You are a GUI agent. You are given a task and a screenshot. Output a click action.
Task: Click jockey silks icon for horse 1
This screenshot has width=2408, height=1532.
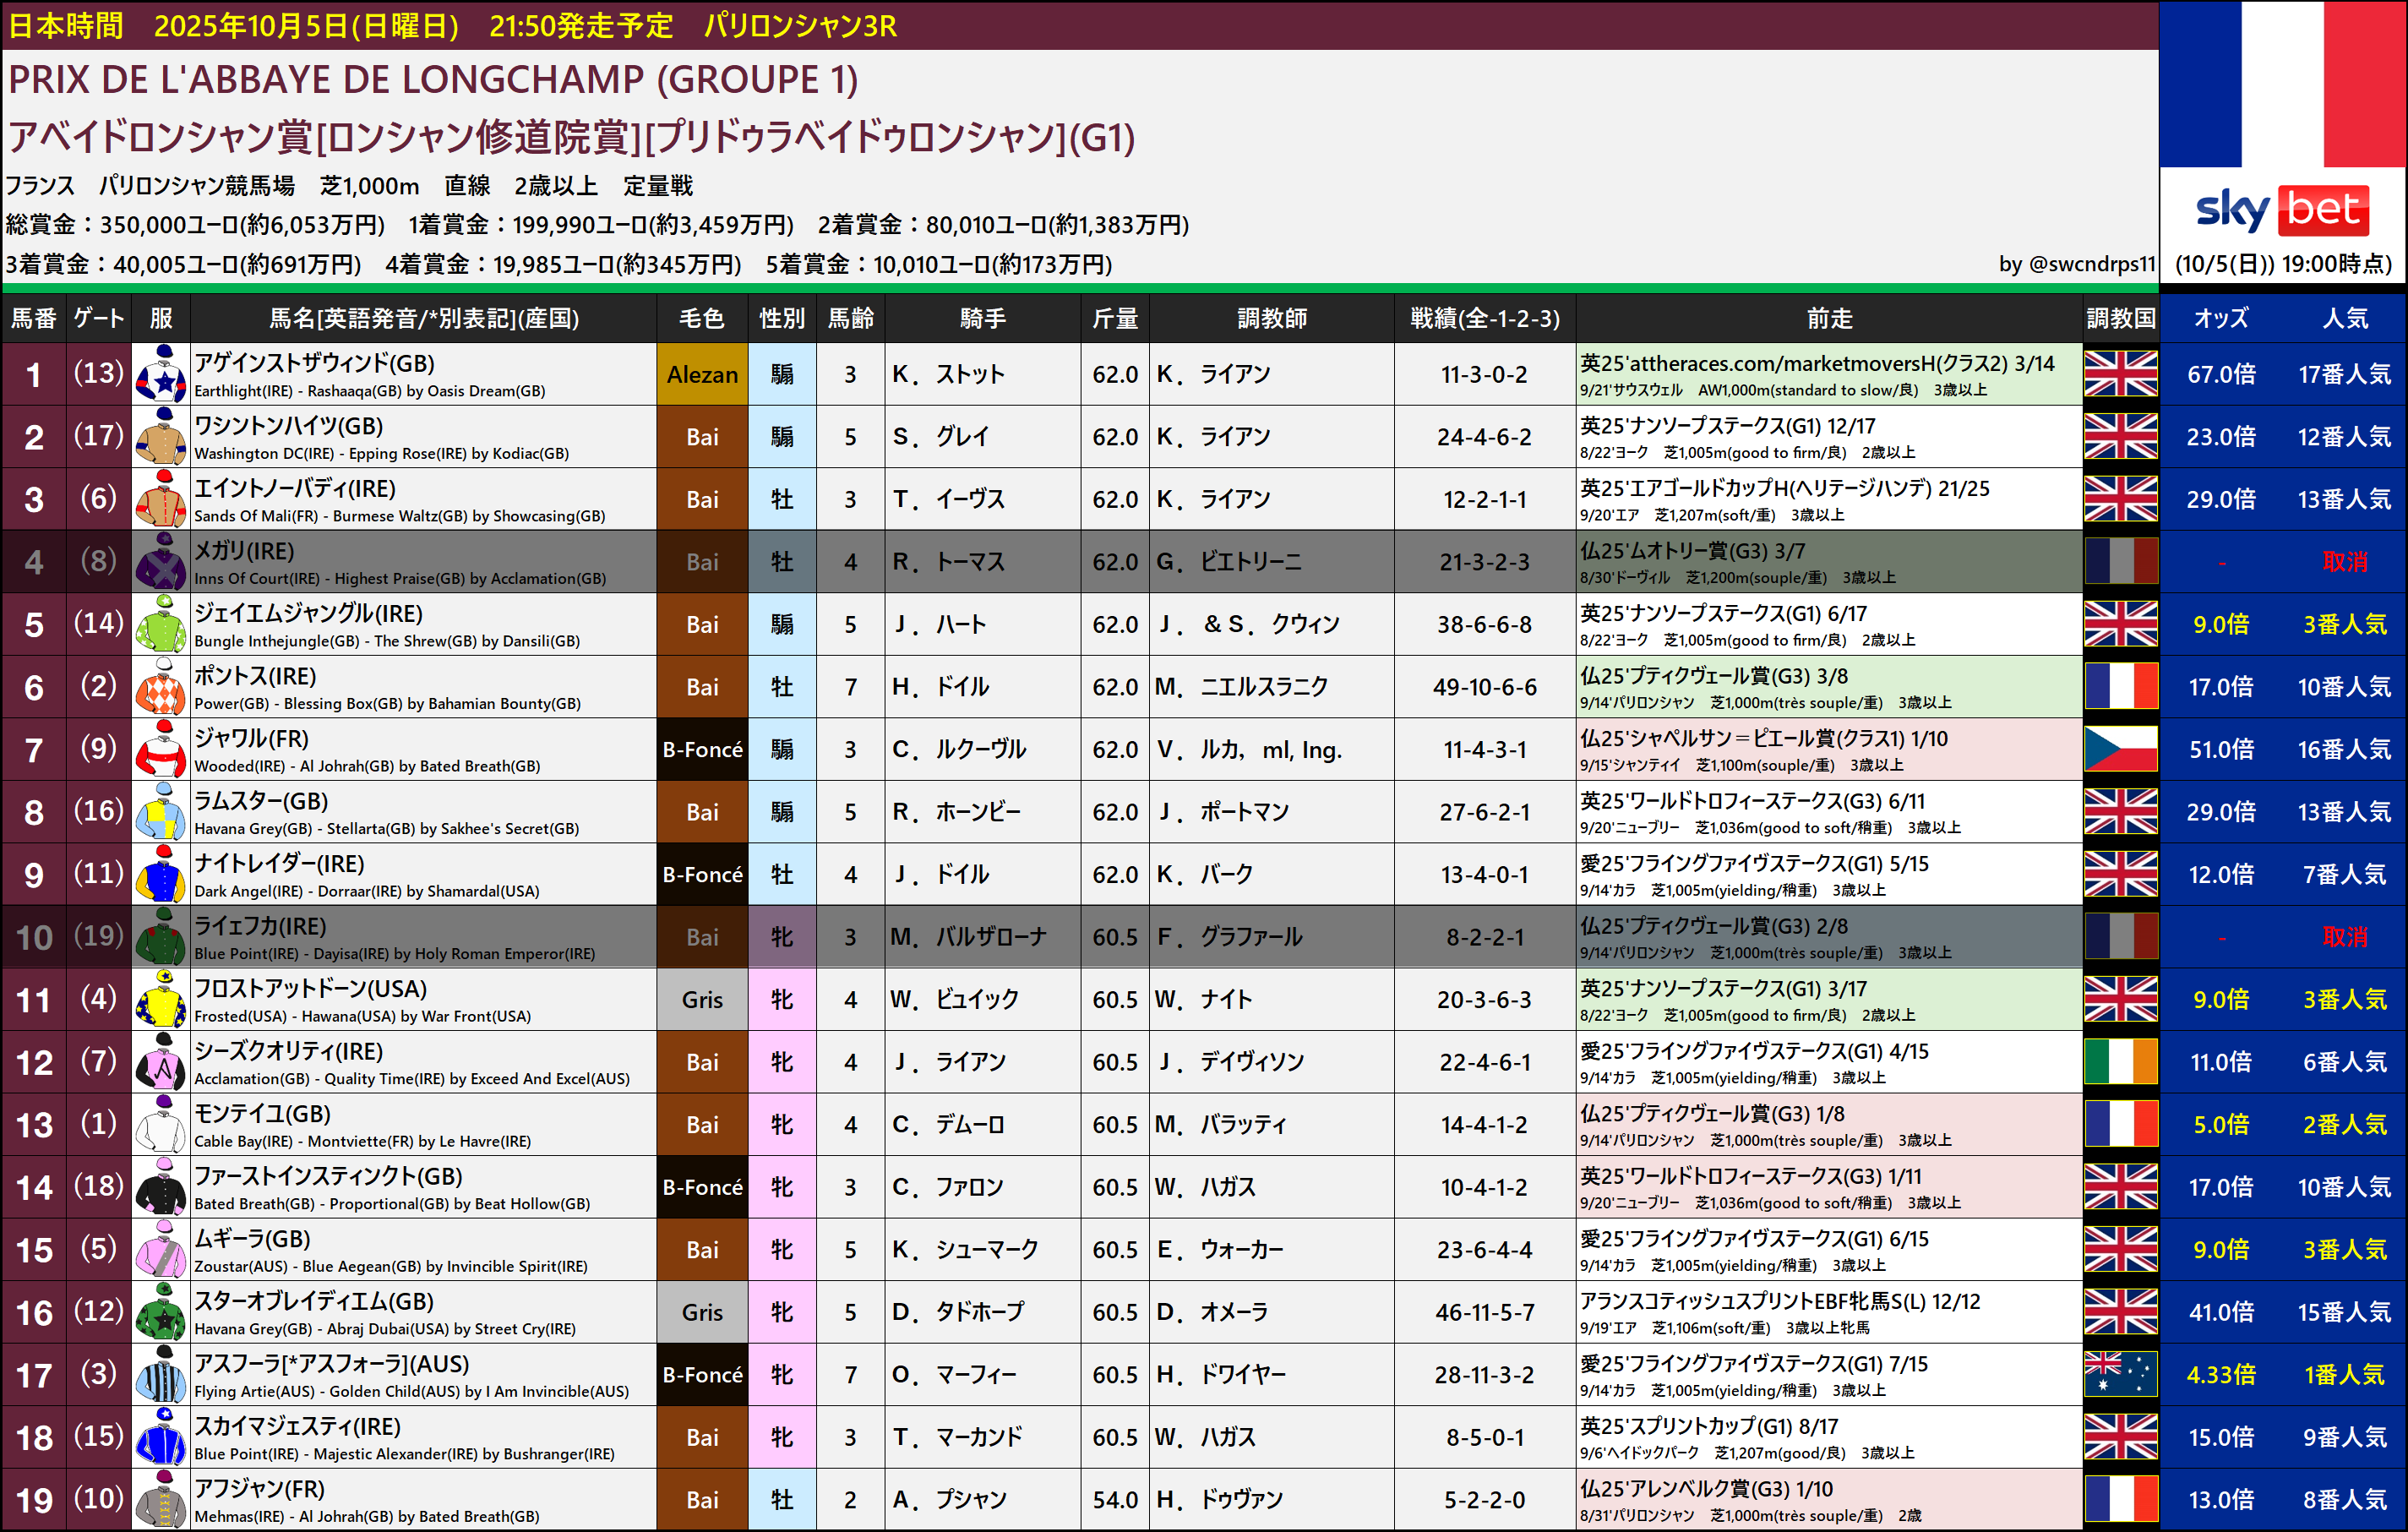click(160, 374)
